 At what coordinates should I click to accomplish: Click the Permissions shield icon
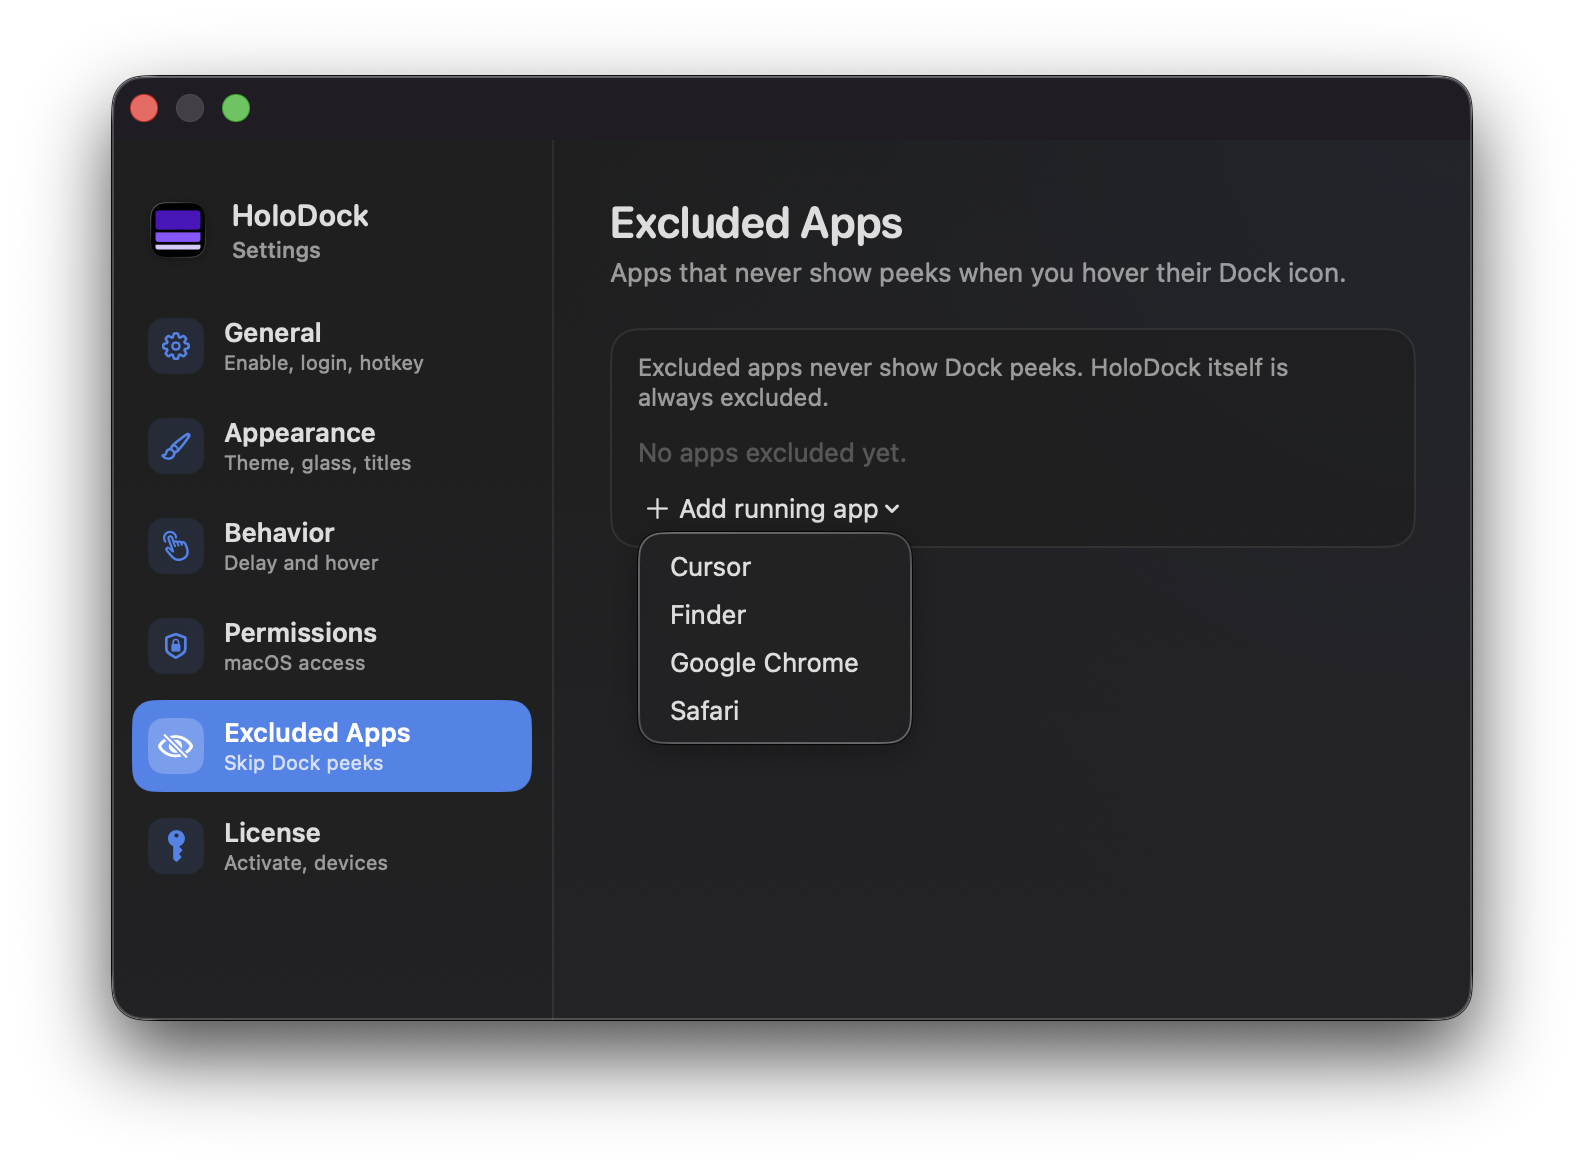pyautogui.click(x=176, y=646)
